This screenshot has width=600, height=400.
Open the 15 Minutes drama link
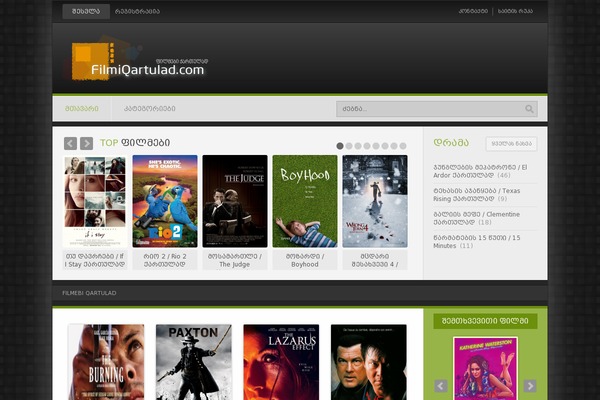(x=477, y=242)
